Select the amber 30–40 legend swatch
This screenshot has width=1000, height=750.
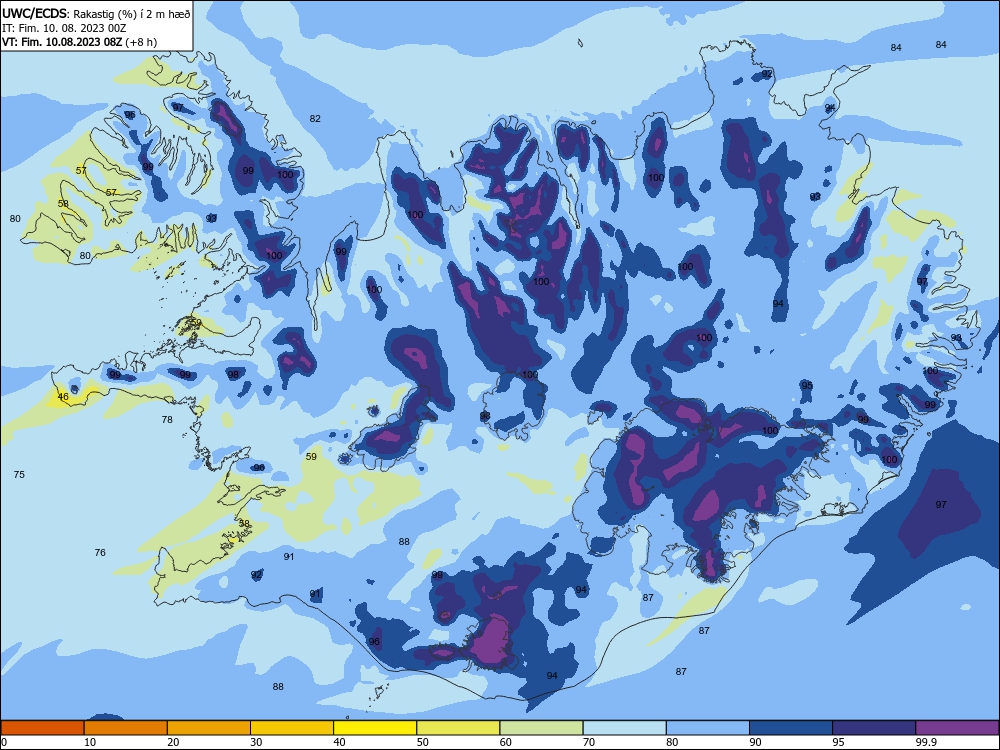click(292, 728)
